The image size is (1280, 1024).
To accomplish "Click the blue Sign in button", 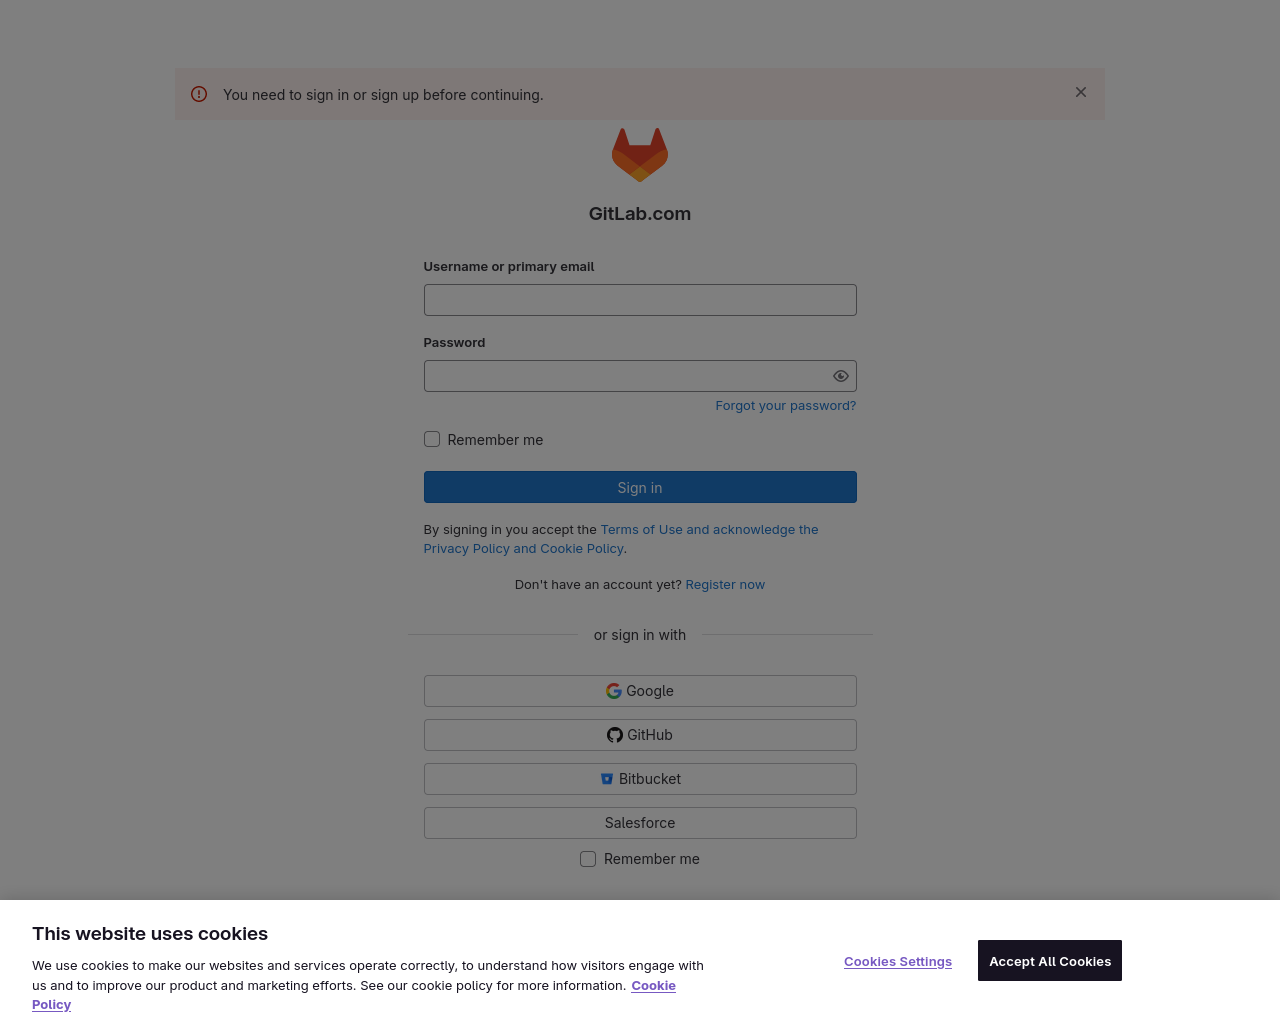I will click(x=640, y=487).
